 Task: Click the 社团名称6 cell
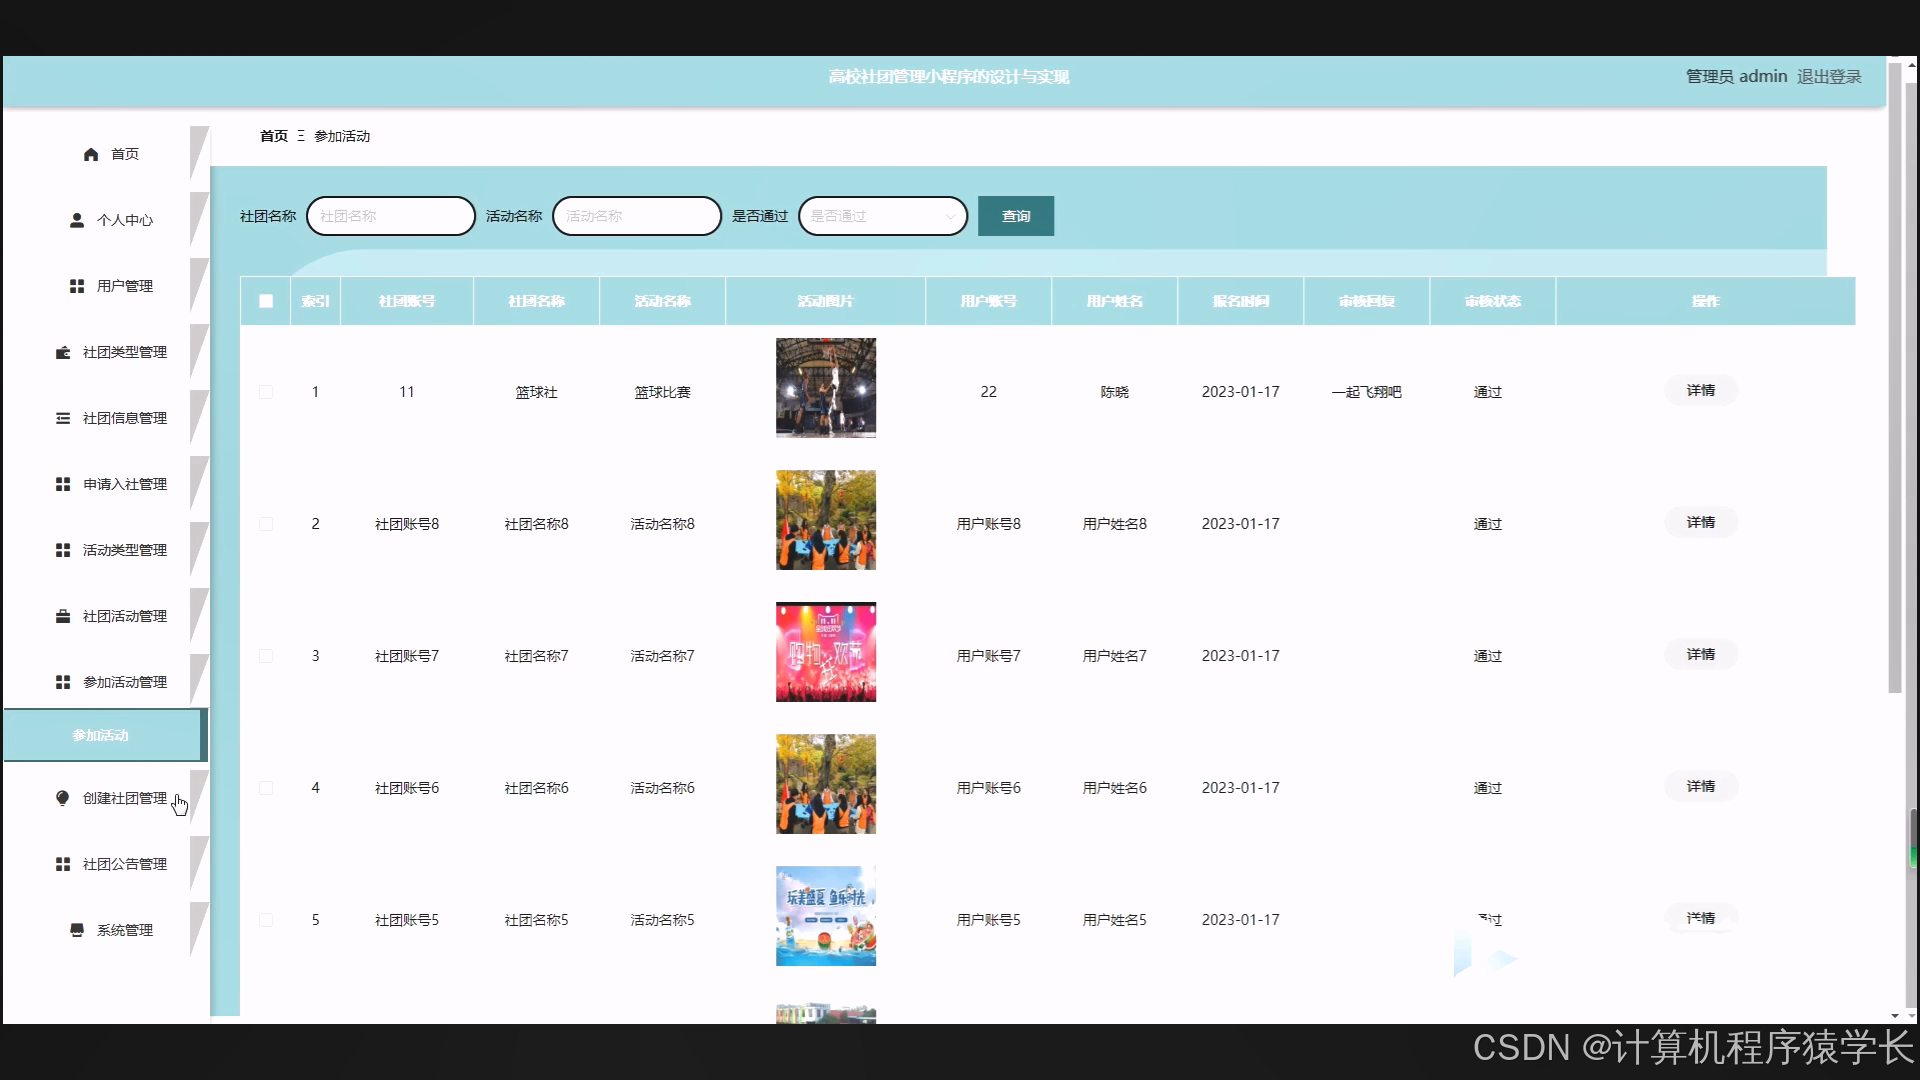537,788
